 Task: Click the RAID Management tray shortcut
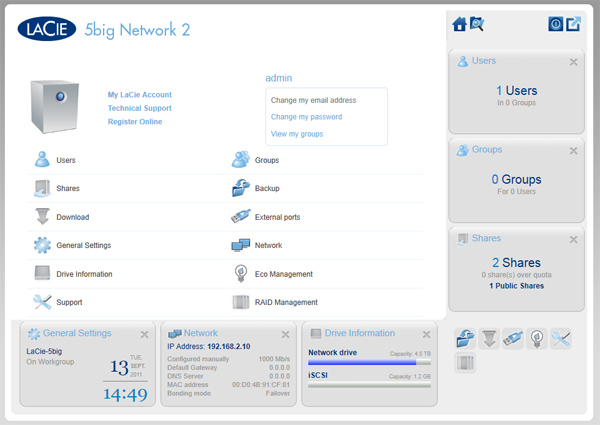[466, 362]
